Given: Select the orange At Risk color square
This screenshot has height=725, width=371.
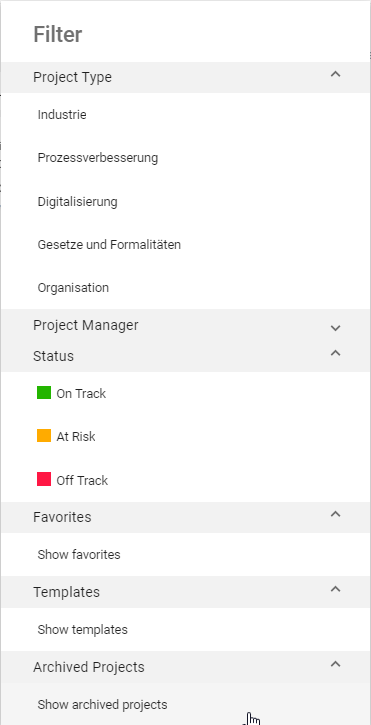Looking at the screenshot, I should pyautogui.click(x=44, y=436).
